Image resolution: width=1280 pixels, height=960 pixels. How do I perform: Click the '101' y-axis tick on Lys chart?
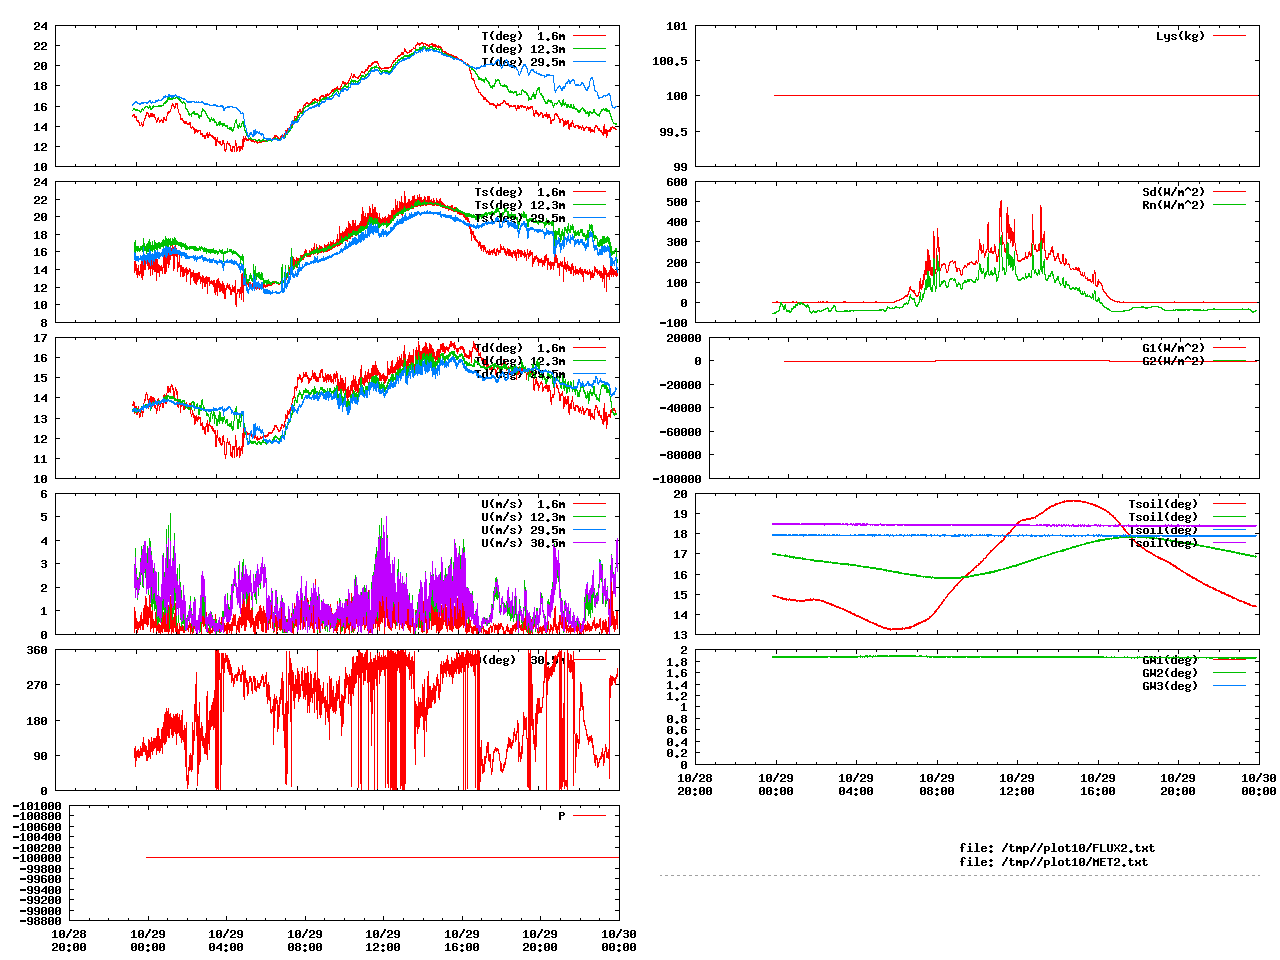click(x=677, y=26)
